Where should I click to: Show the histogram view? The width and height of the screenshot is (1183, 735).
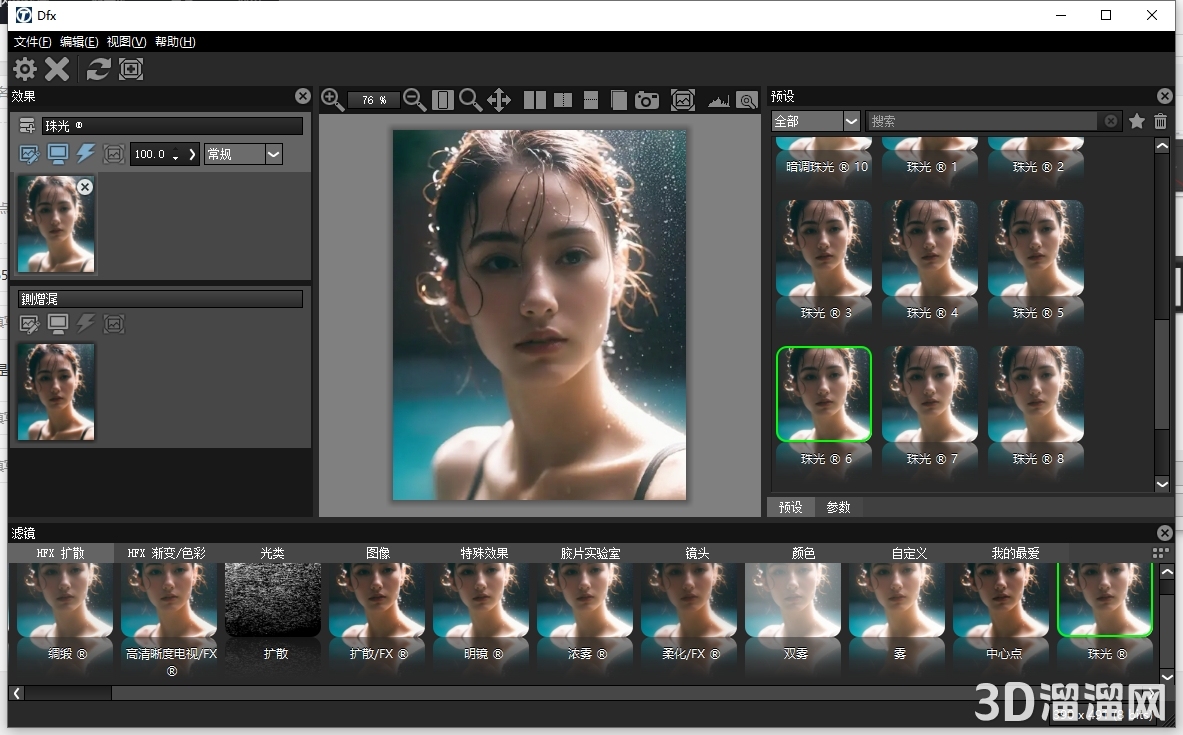718,100
